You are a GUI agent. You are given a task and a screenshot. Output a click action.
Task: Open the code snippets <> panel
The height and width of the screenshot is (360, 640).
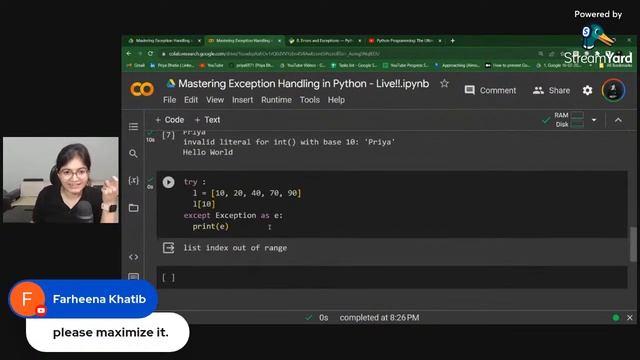133,257
